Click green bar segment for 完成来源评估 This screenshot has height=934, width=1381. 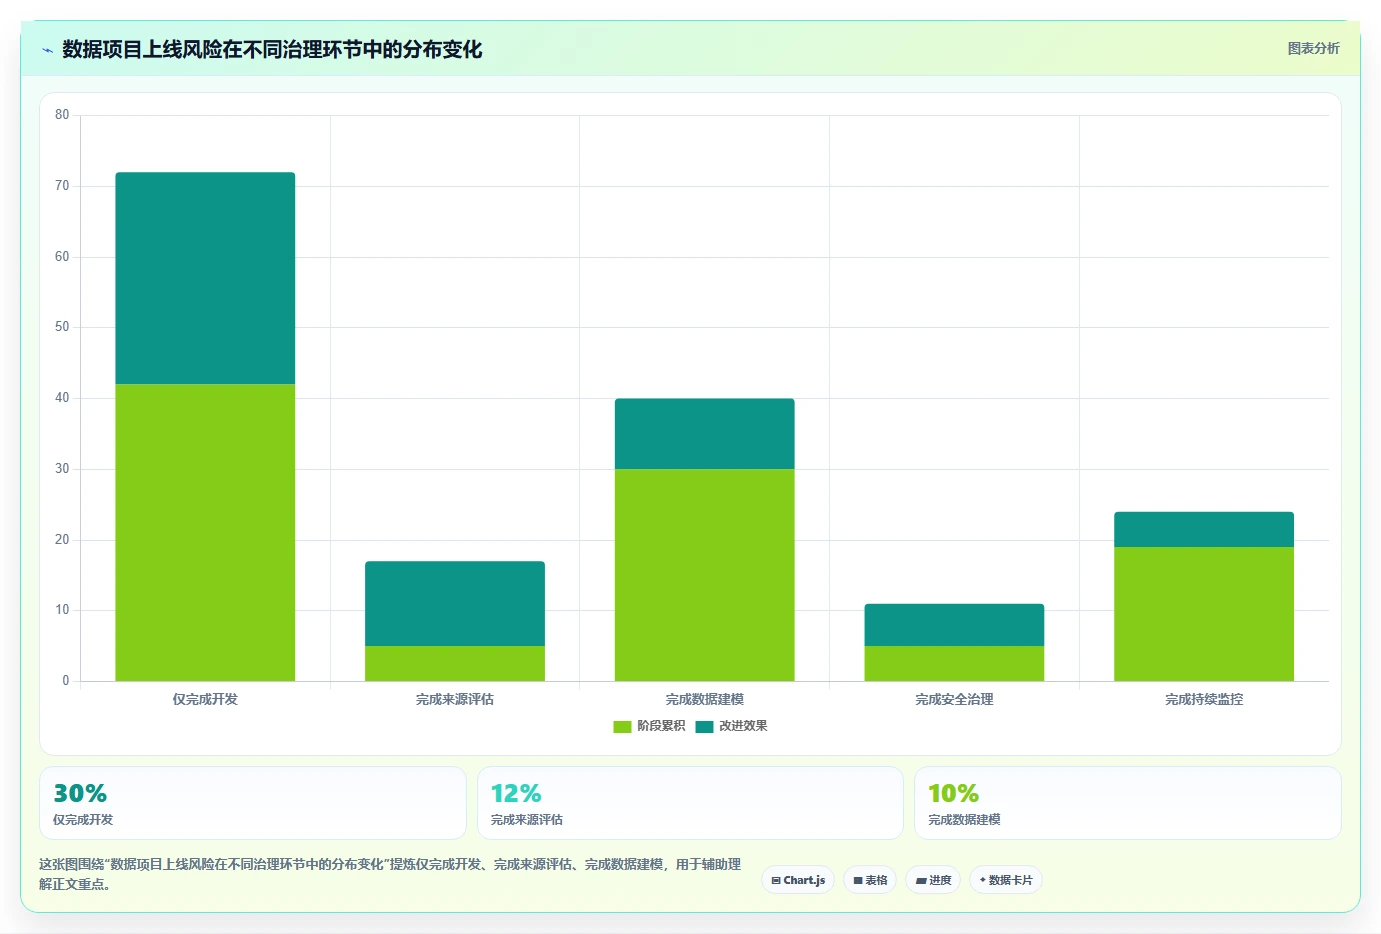coord(455,663)
